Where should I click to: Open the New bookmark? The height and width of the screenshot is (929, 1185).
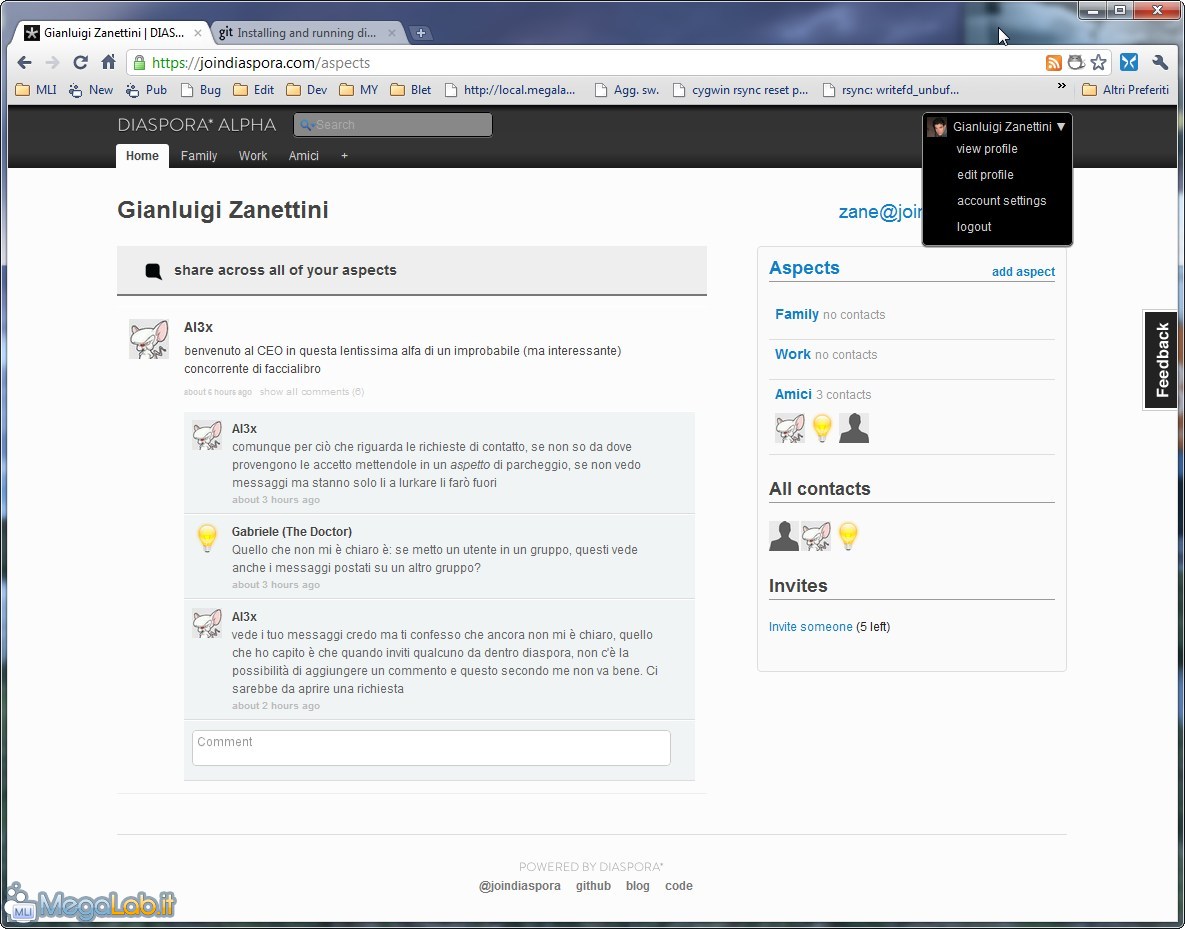(x=91, y=90)
